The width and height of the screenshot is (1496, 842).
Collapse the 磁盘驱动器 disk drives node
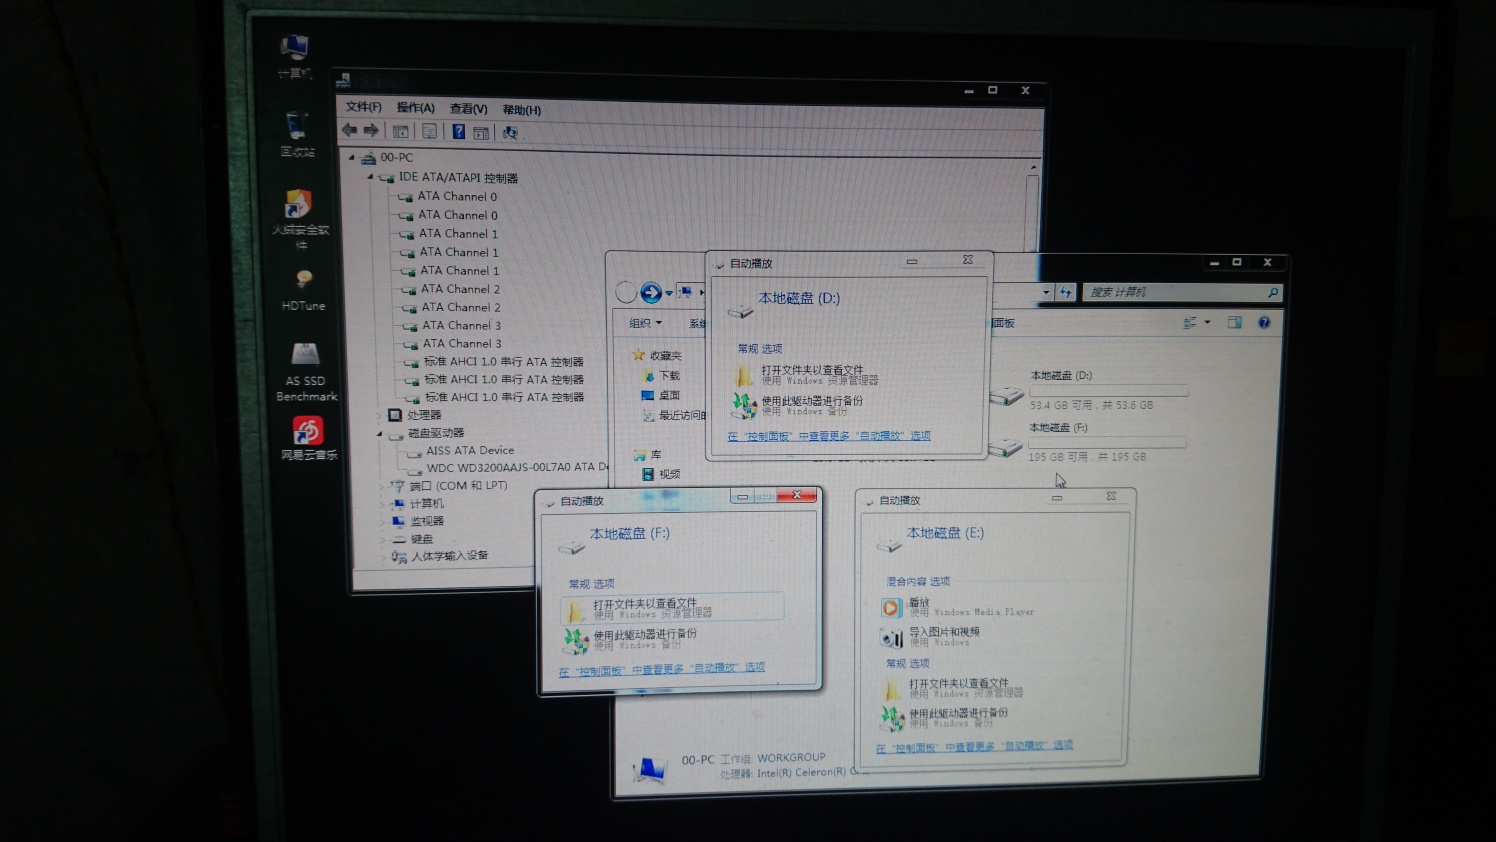point(380,434)
